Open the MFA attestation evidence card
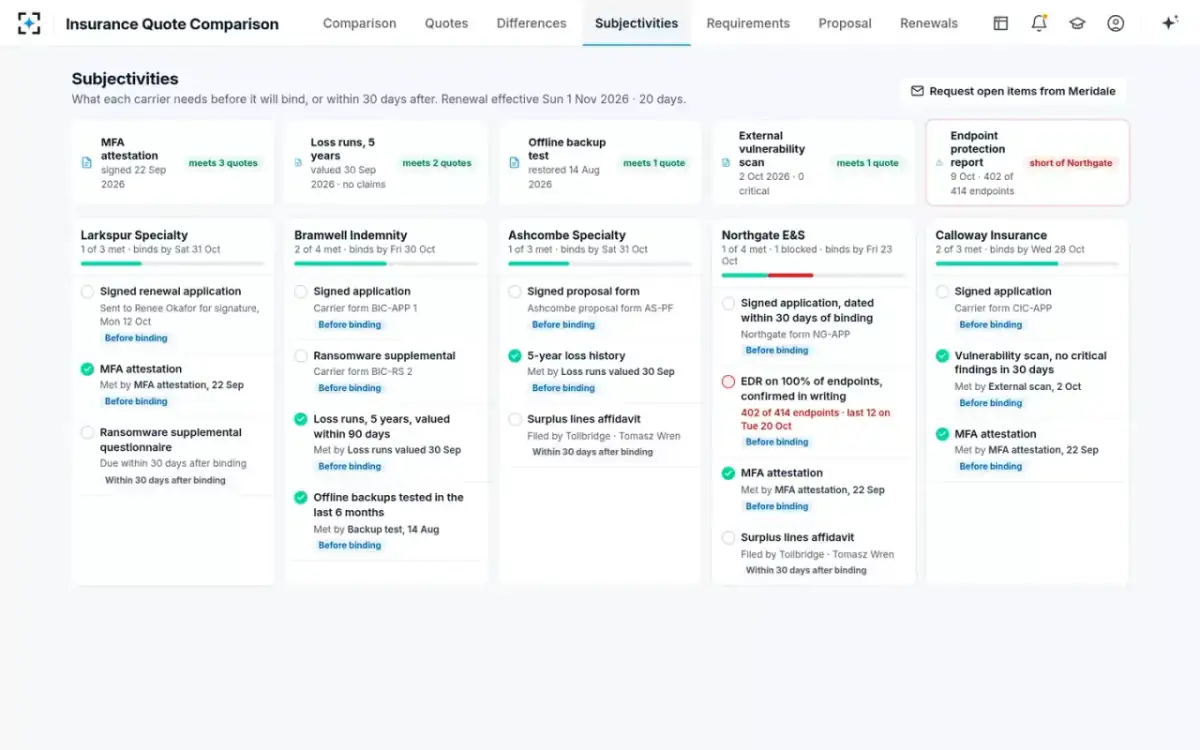This screenshot has width=1200, height=750. [173, 163]
